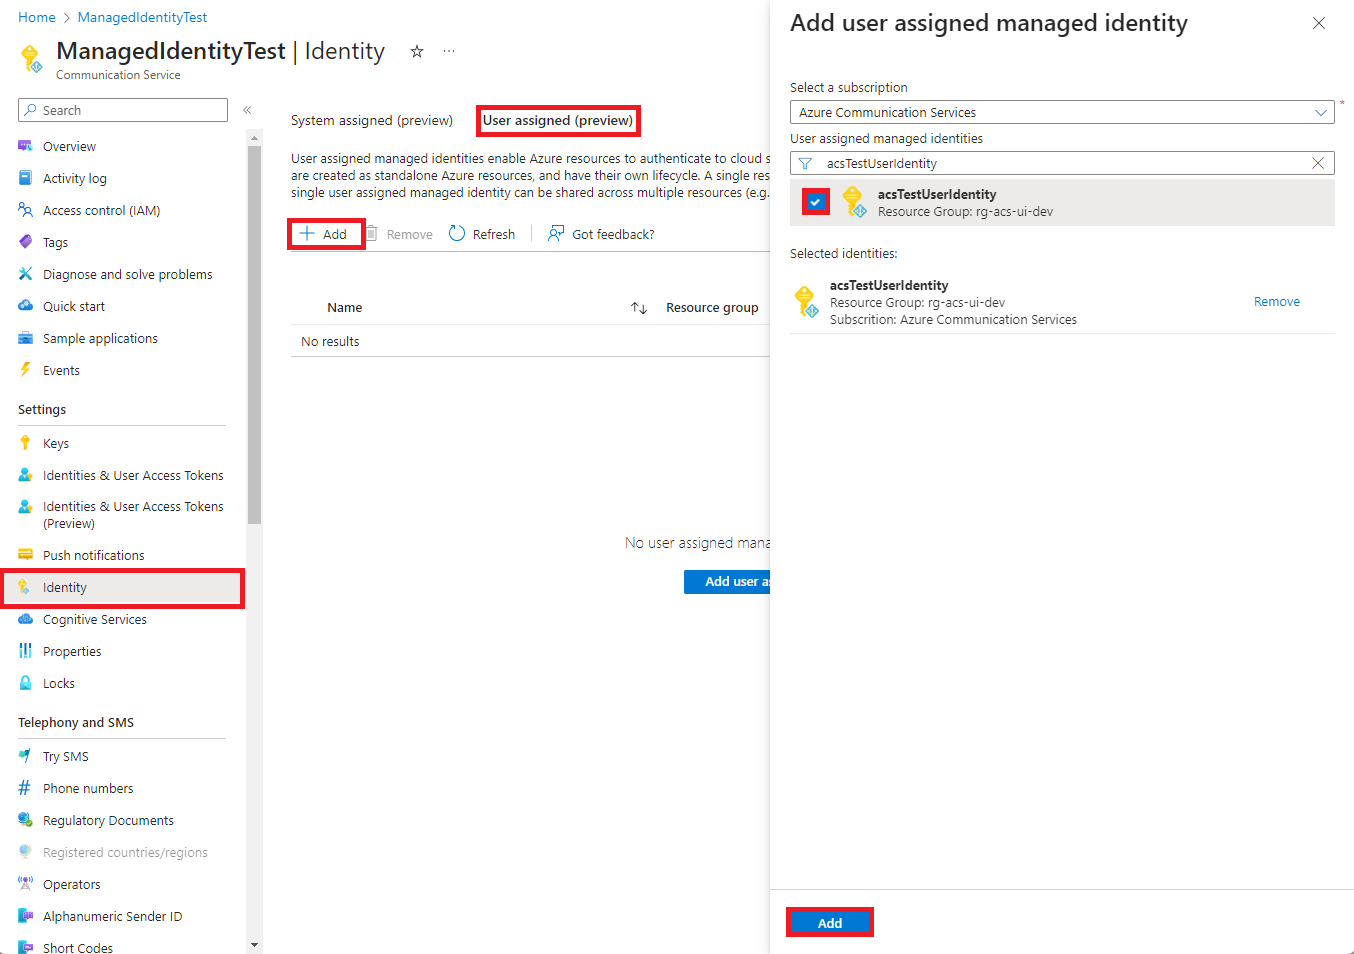Click the Add toolbar button with plus

(325, 234)
